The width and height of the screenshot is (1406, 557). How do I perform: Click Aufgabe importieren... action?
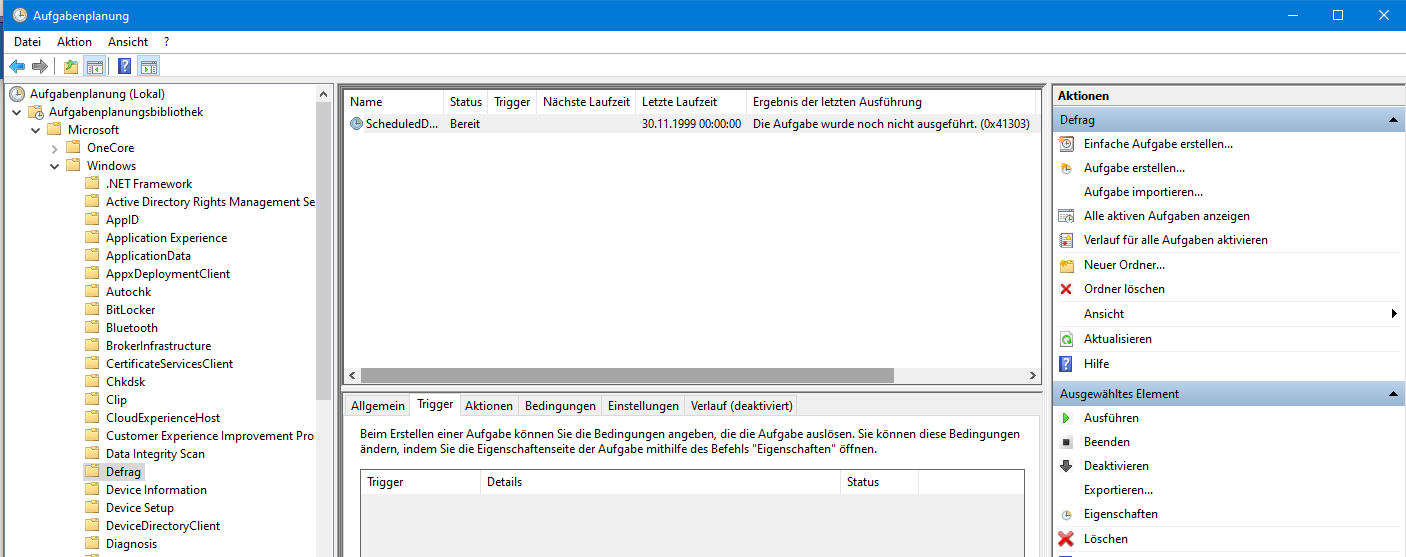pos(1143,192)
